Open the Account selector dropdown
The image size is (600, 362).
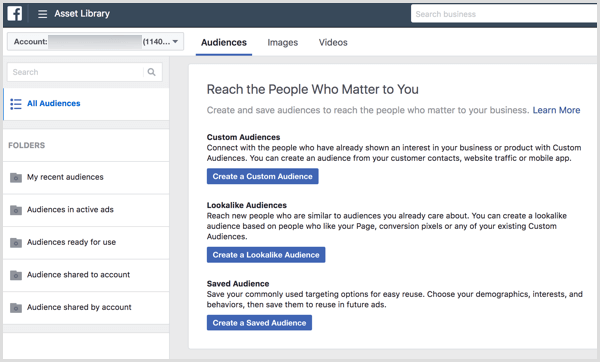(x=95, y=41)
